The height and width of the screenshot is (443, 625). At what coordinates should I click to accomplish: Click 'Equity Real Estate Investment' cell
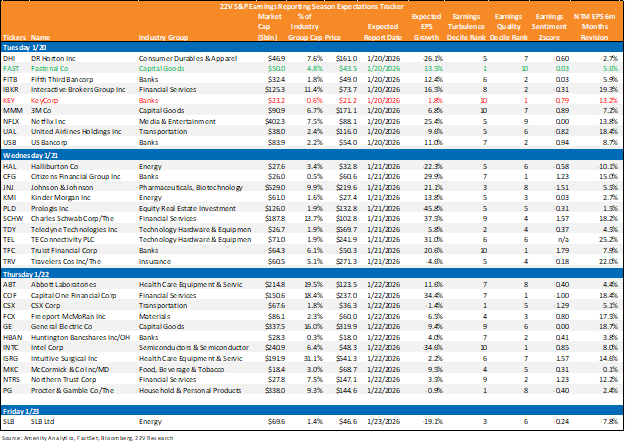coord(187,208)
